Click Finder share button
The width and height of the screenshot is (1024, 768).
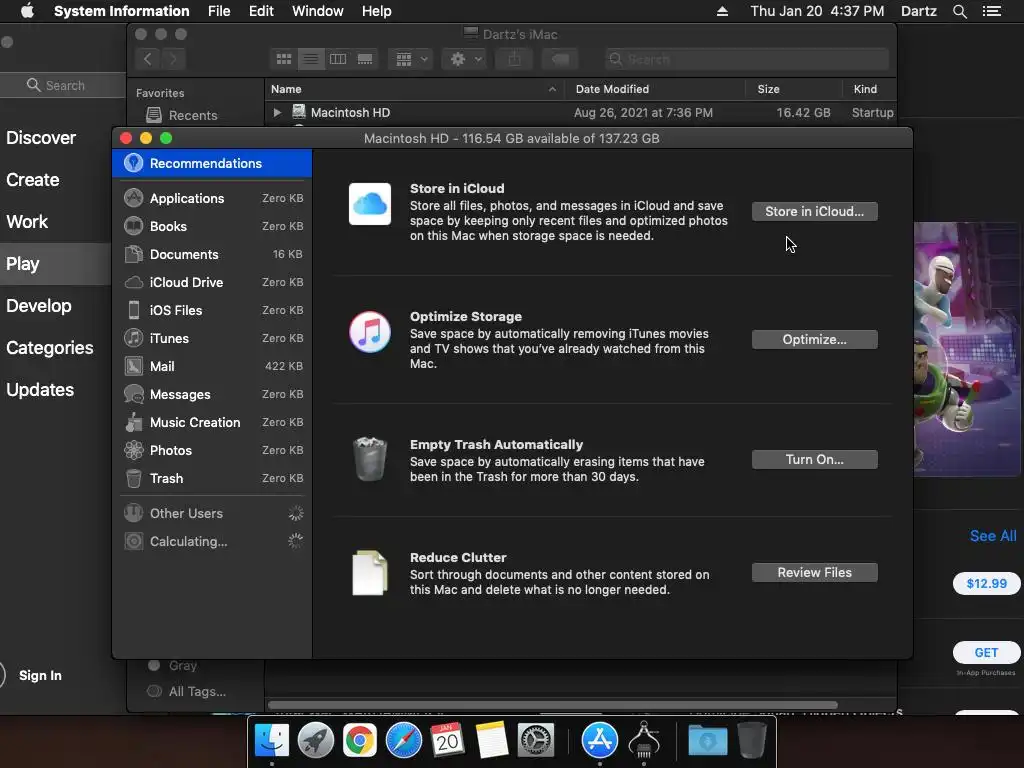pos(515,59)
